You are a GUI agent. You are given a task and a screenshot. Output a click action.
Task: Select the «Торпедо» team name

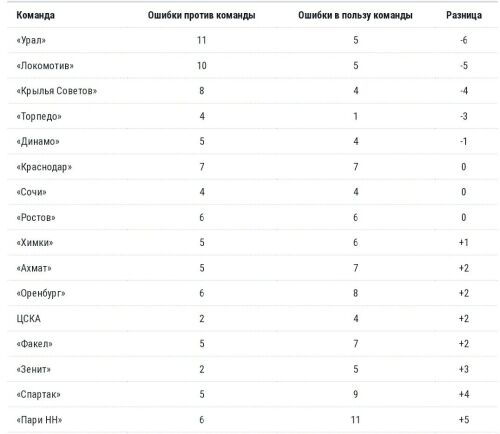click(39, 117)
